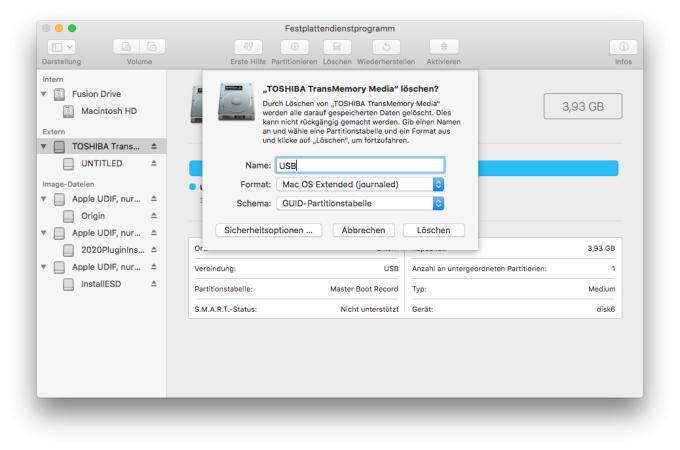Screen dimensions: 680x450
Task: Click the Erste Hilfe toolbar icon
Action: (248, 47)
